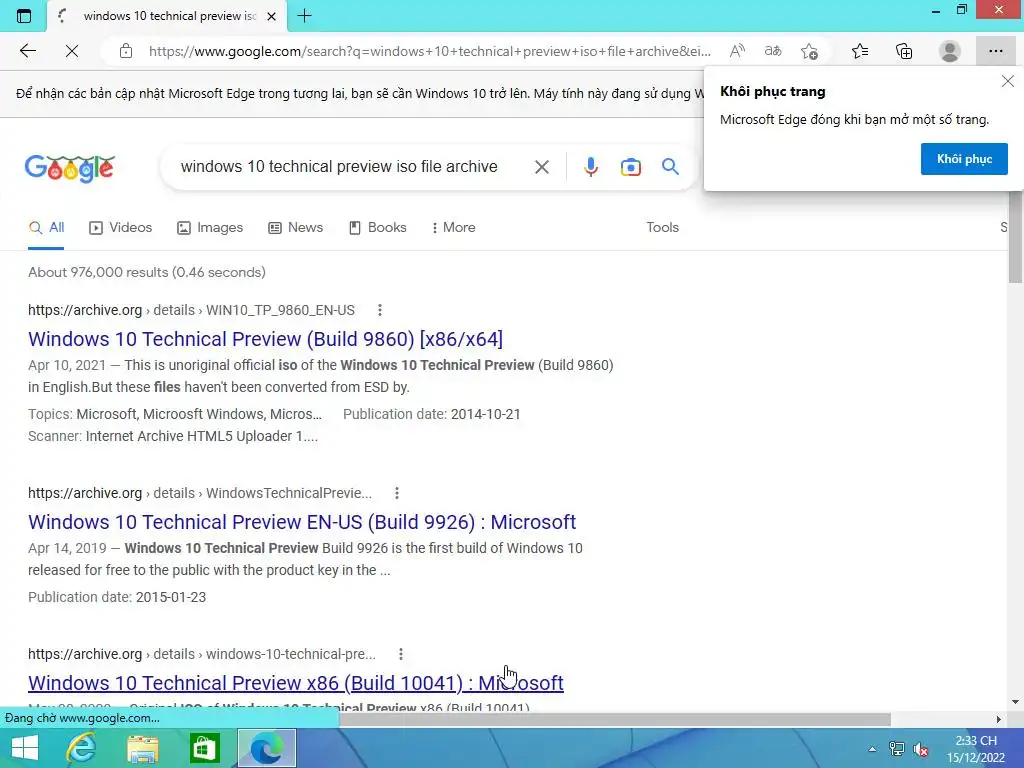Open a new tab
This screenshot has width=1024, height=768.
coord(304,16)
